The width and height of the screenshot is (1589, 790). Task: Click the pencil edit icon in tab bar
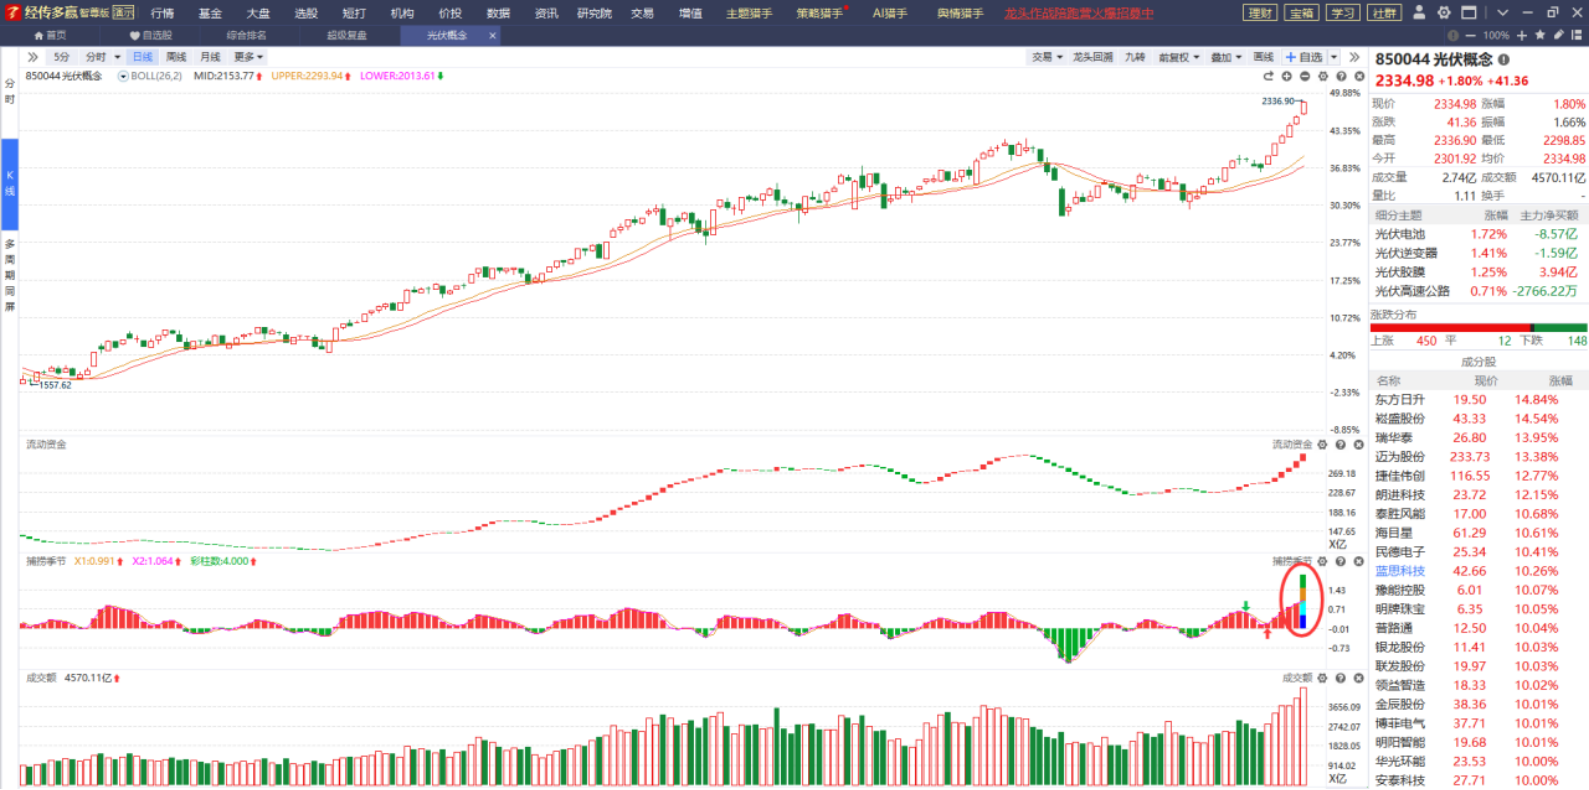(1558, 35)
